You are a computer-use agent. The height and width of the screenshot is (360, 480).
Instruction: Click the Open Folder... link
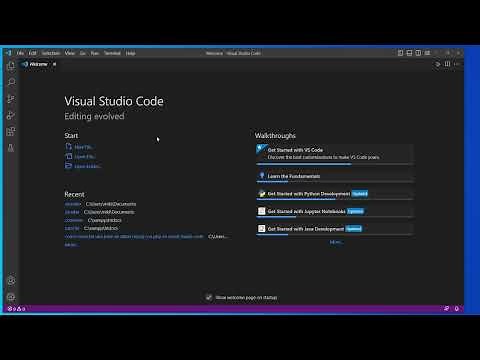click(83, 166)
